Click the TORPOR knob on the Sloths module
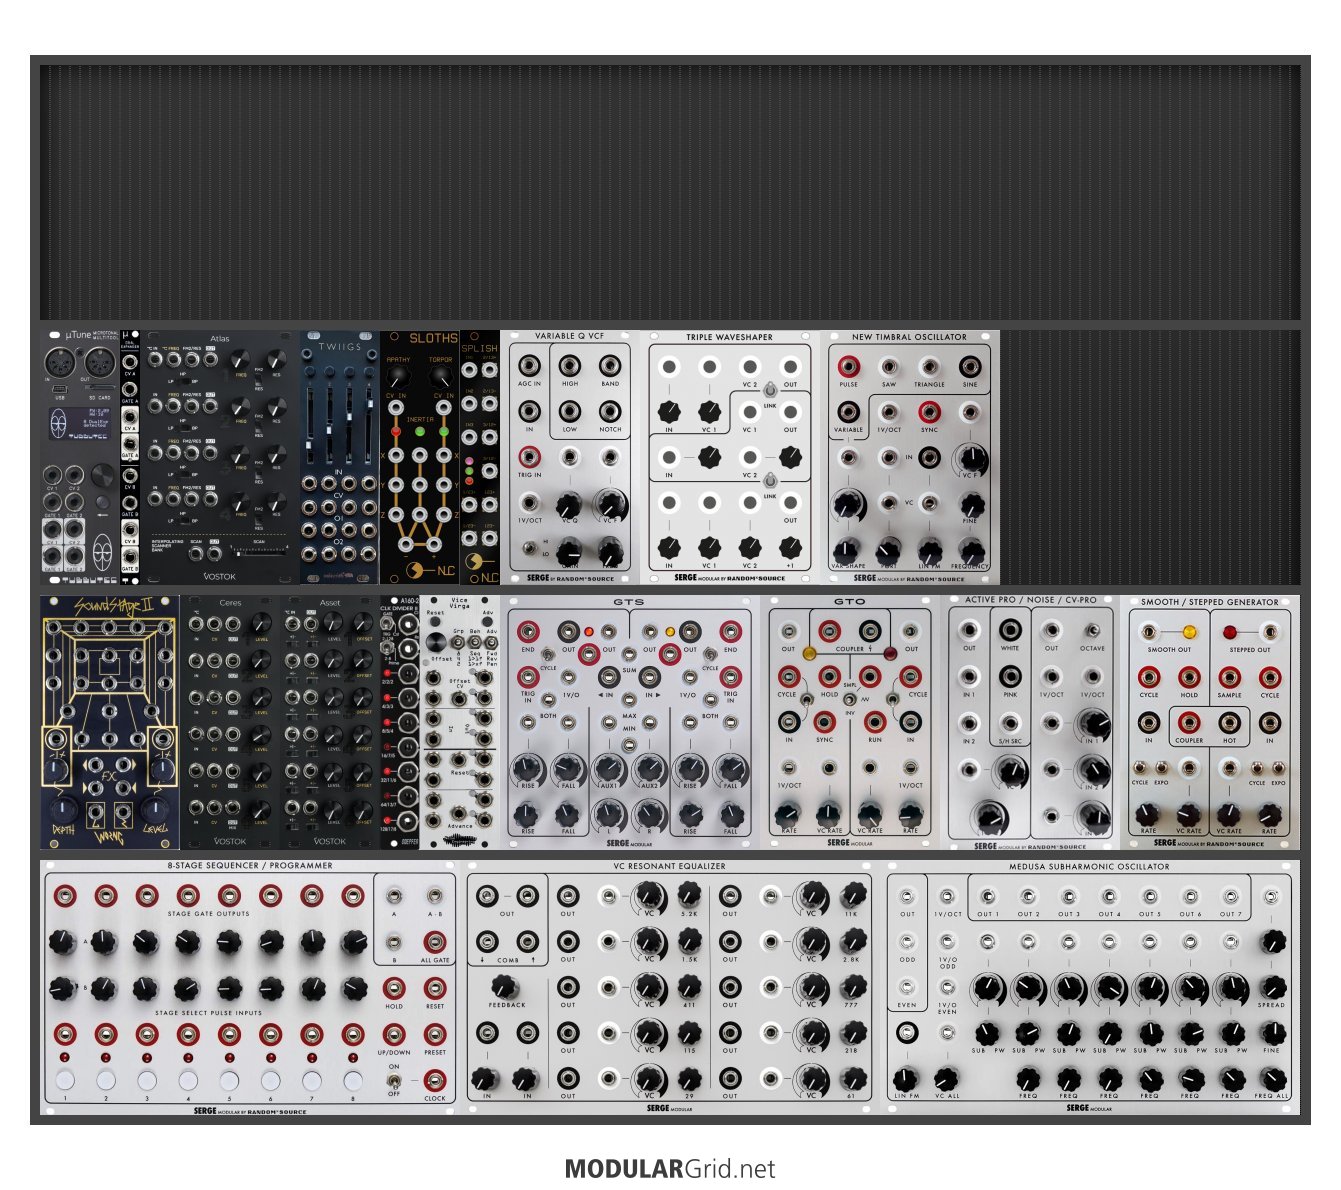1341x1190 pixels. (440, 376)
